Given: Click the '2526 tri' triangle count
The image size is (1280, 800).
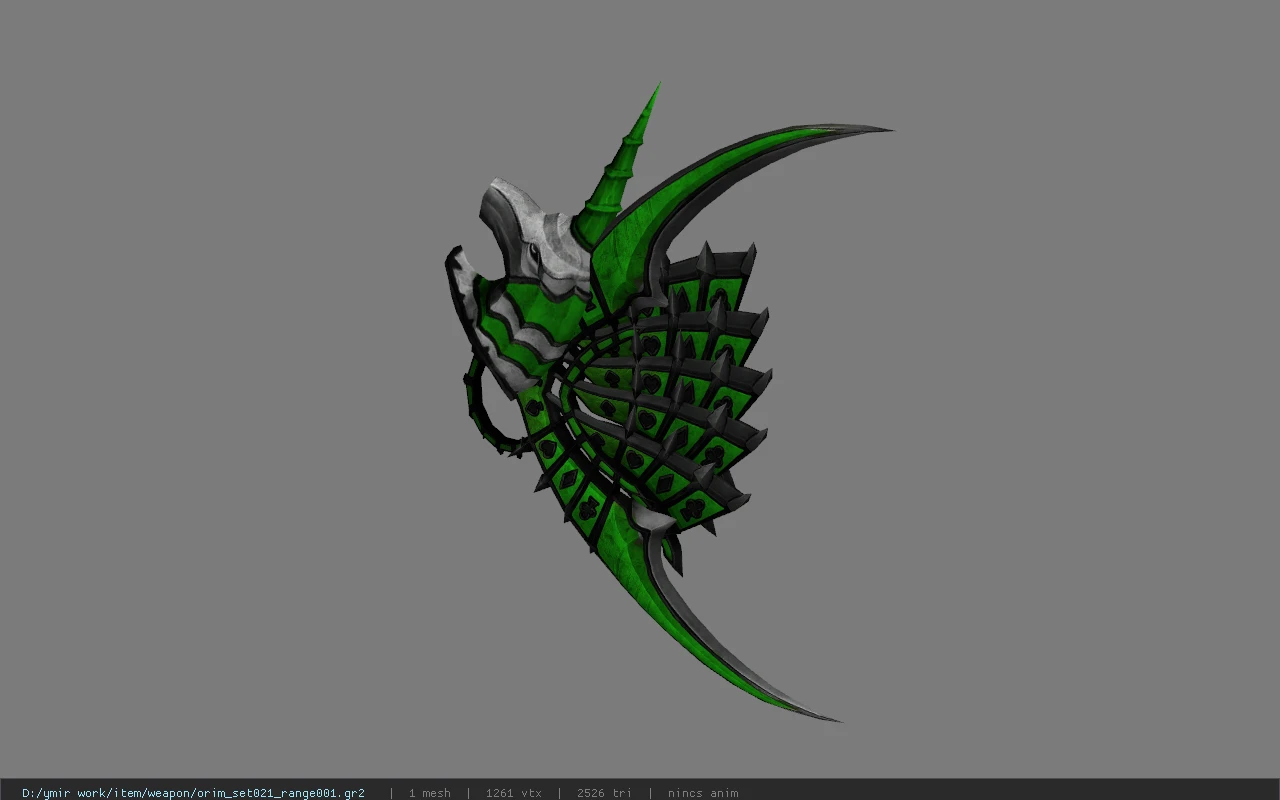Looking at the screenshot, I should click(604, 793).
